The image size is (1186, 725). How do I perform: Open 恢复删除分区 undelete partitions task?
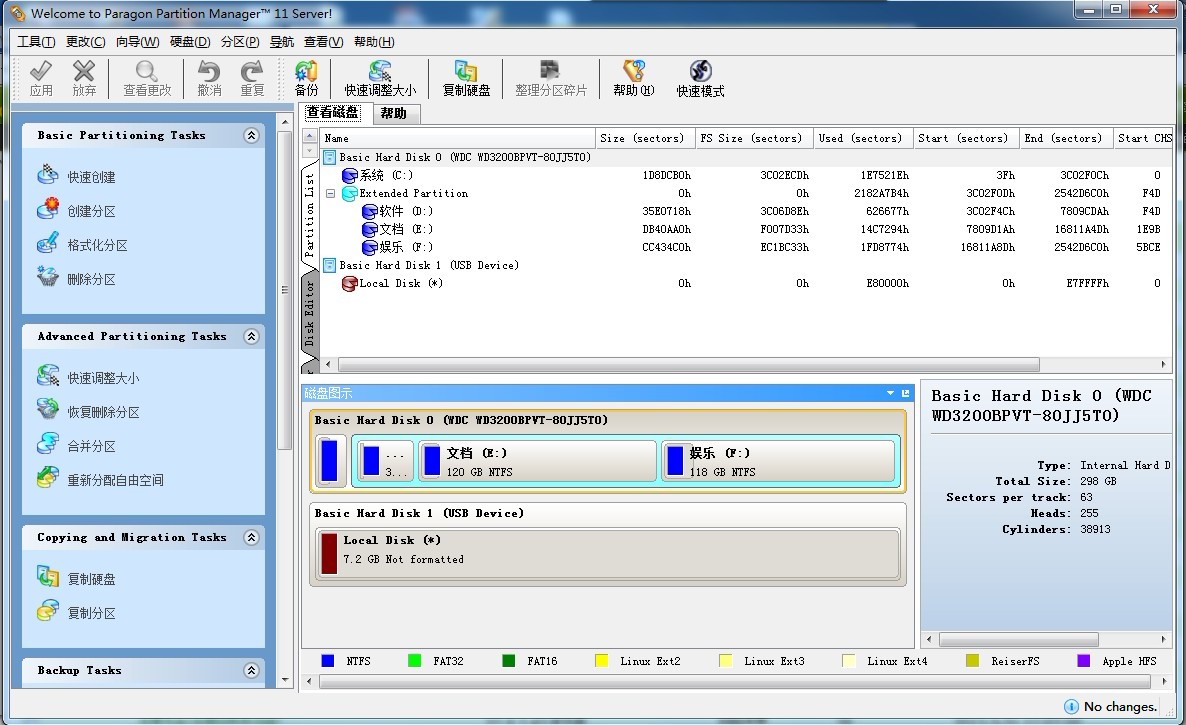click(103, 412)
